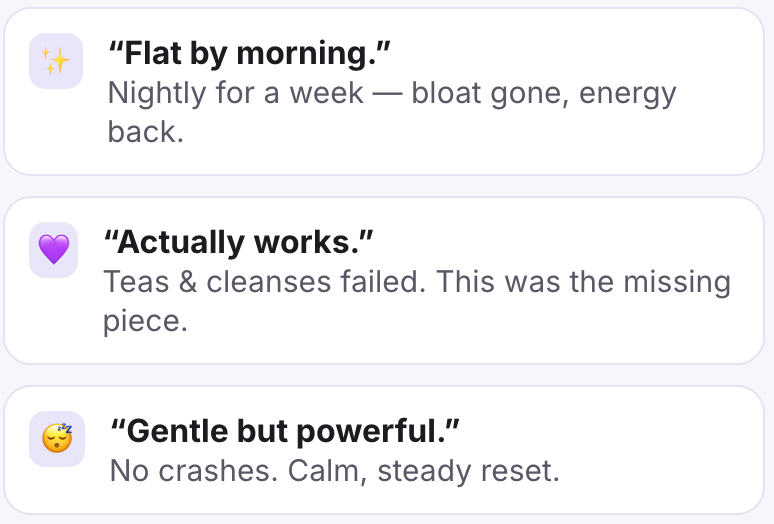Click the sparkles icon beside "Flat by morning."

pyautogui.click(x=56, y=62)
